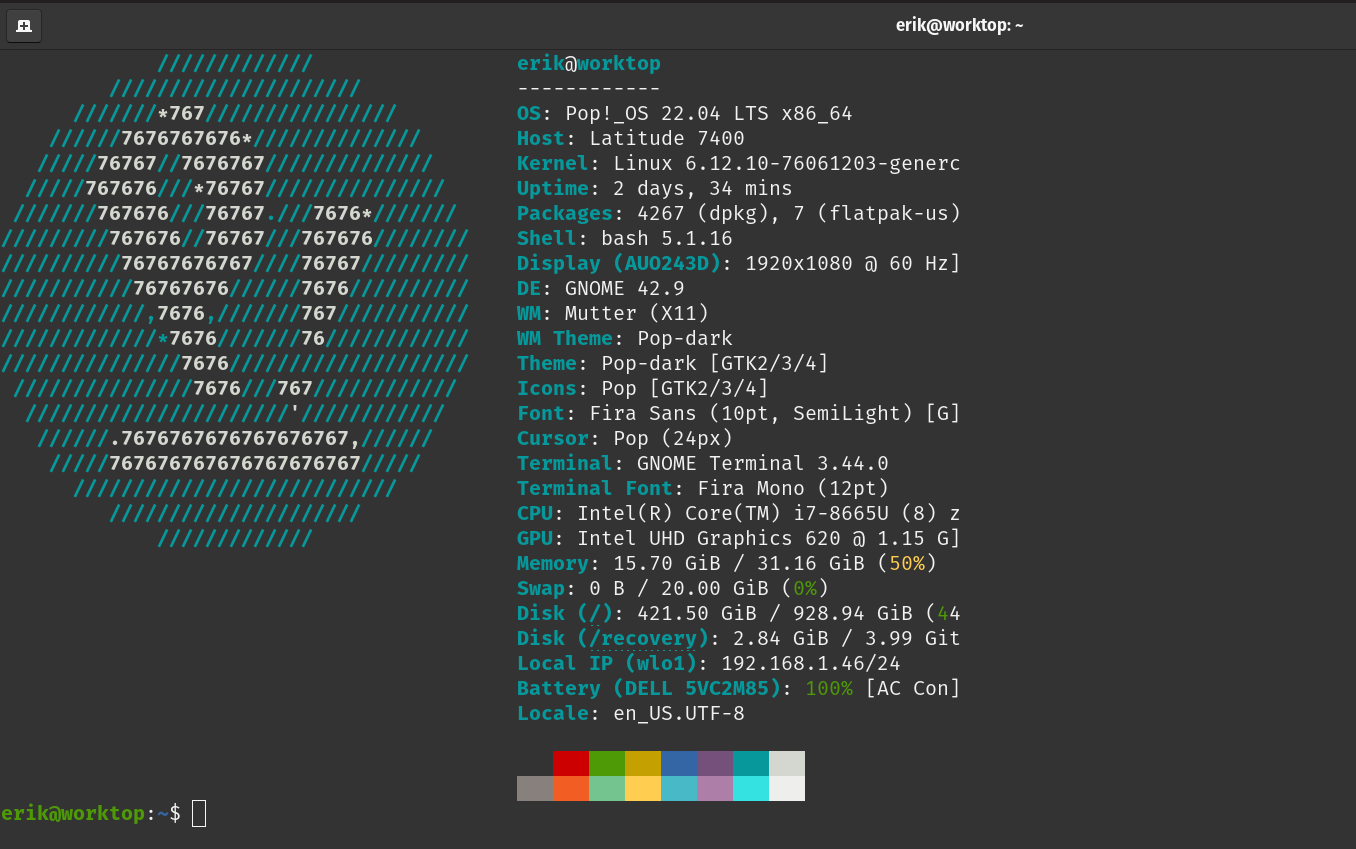
Task: Click the light purple palette block
Action: (x=715, y=789)
